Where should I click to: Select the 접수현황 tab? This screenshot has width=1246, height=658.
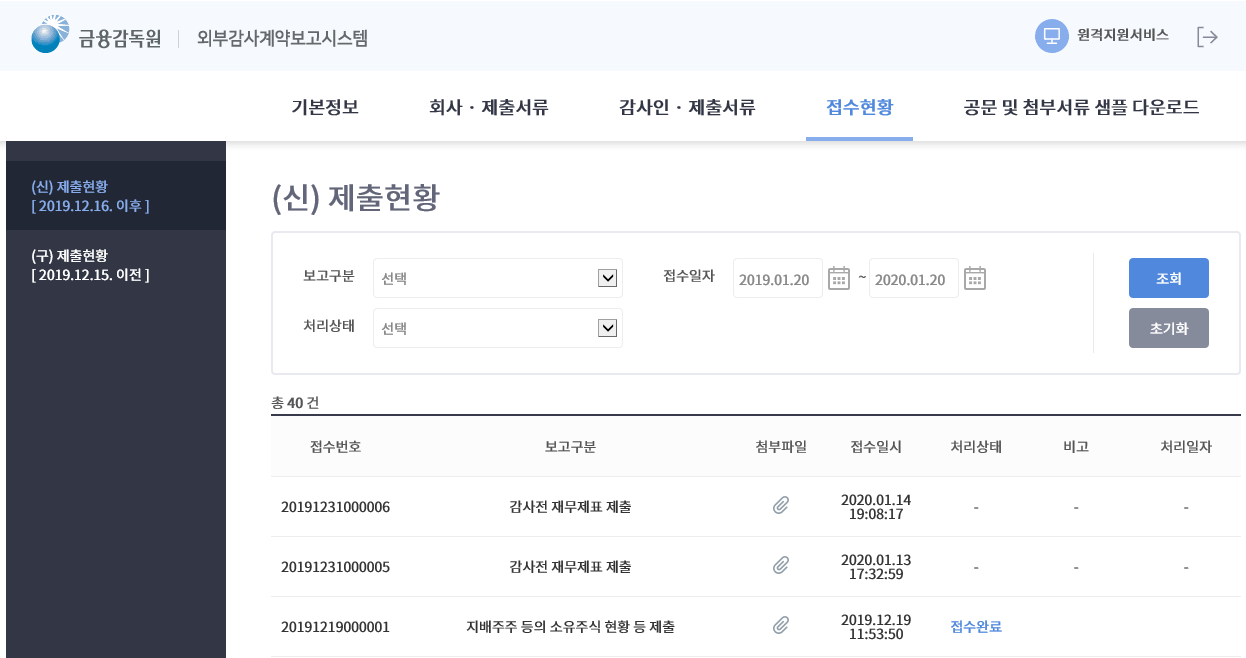[859, 107]
